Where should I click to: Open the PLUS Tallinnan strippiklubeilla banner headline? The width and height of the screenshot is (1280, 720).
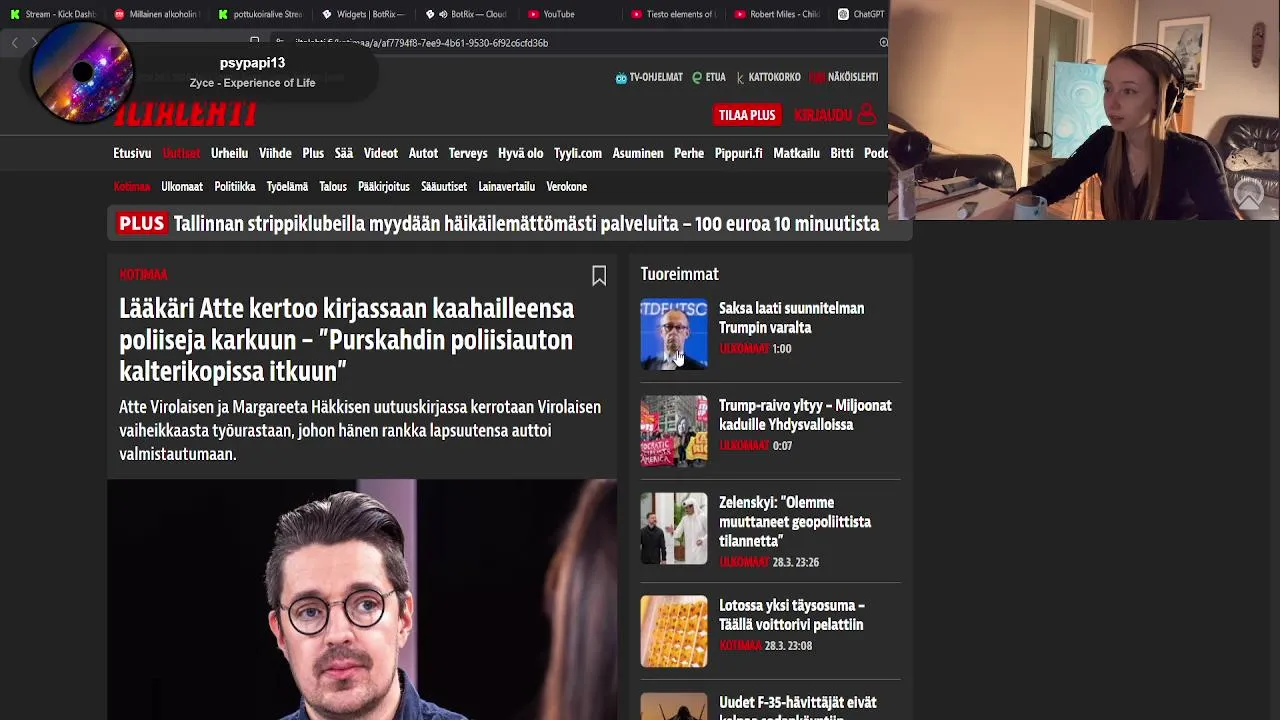(510, 224)
